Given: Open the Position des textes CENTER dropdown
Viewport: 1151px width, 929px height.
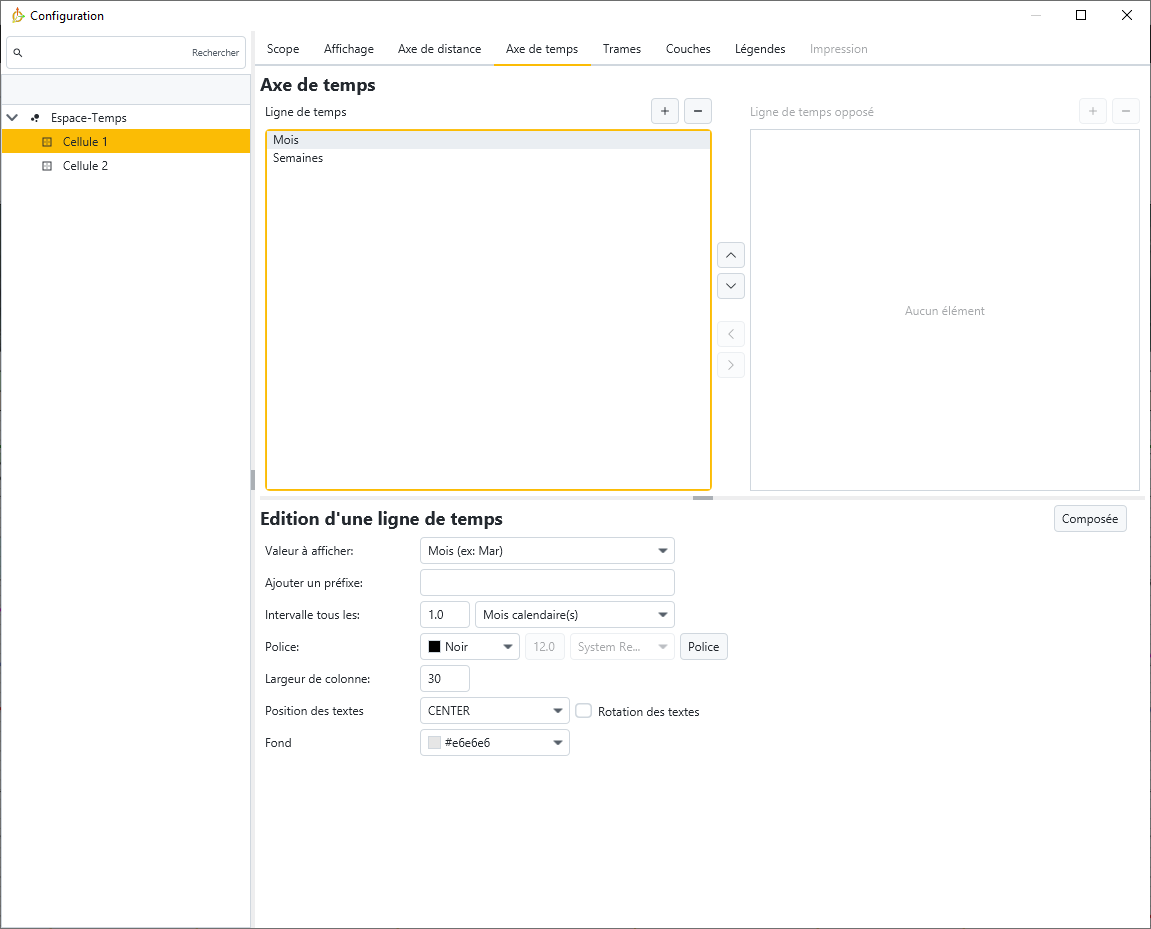Looking at the screenshot, I should [x=494, y=711].
